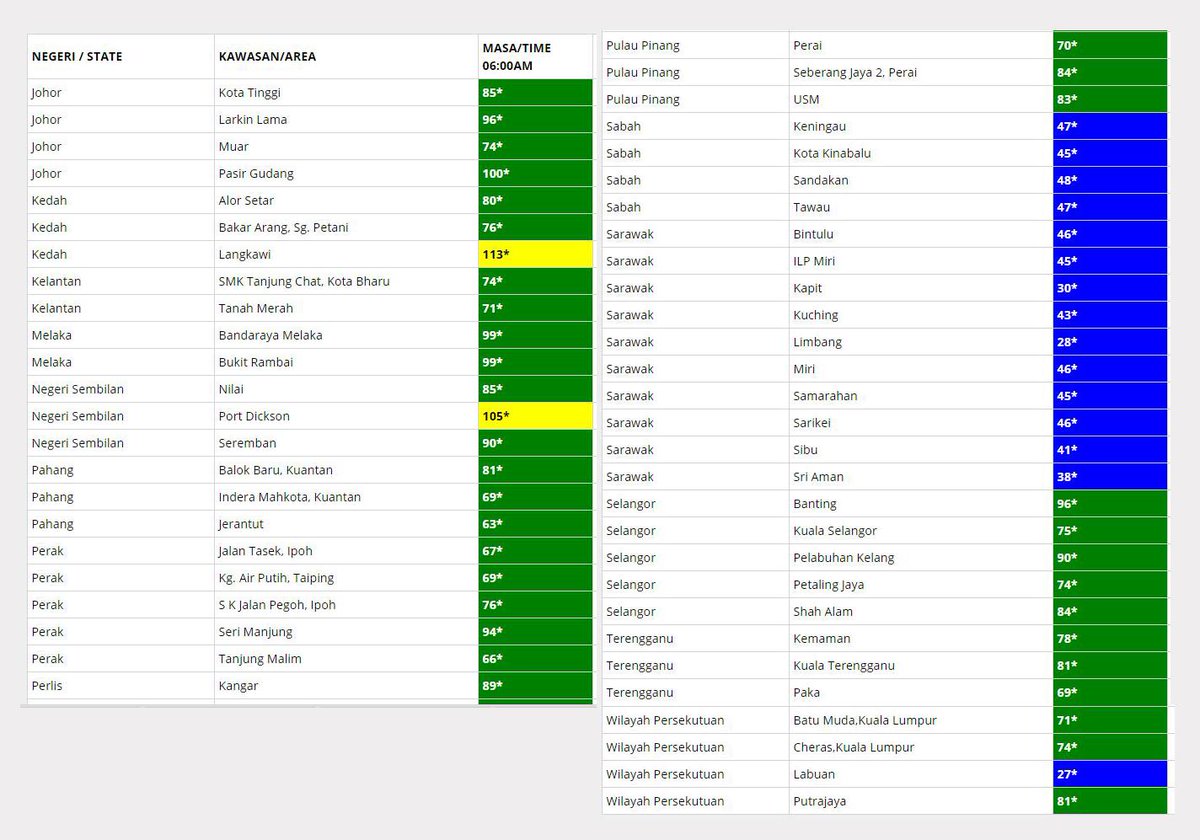Screen dimensions: 1200x840
Task: Select Jalan Tasek, Ipoh cell
Action: click(346, 552)
